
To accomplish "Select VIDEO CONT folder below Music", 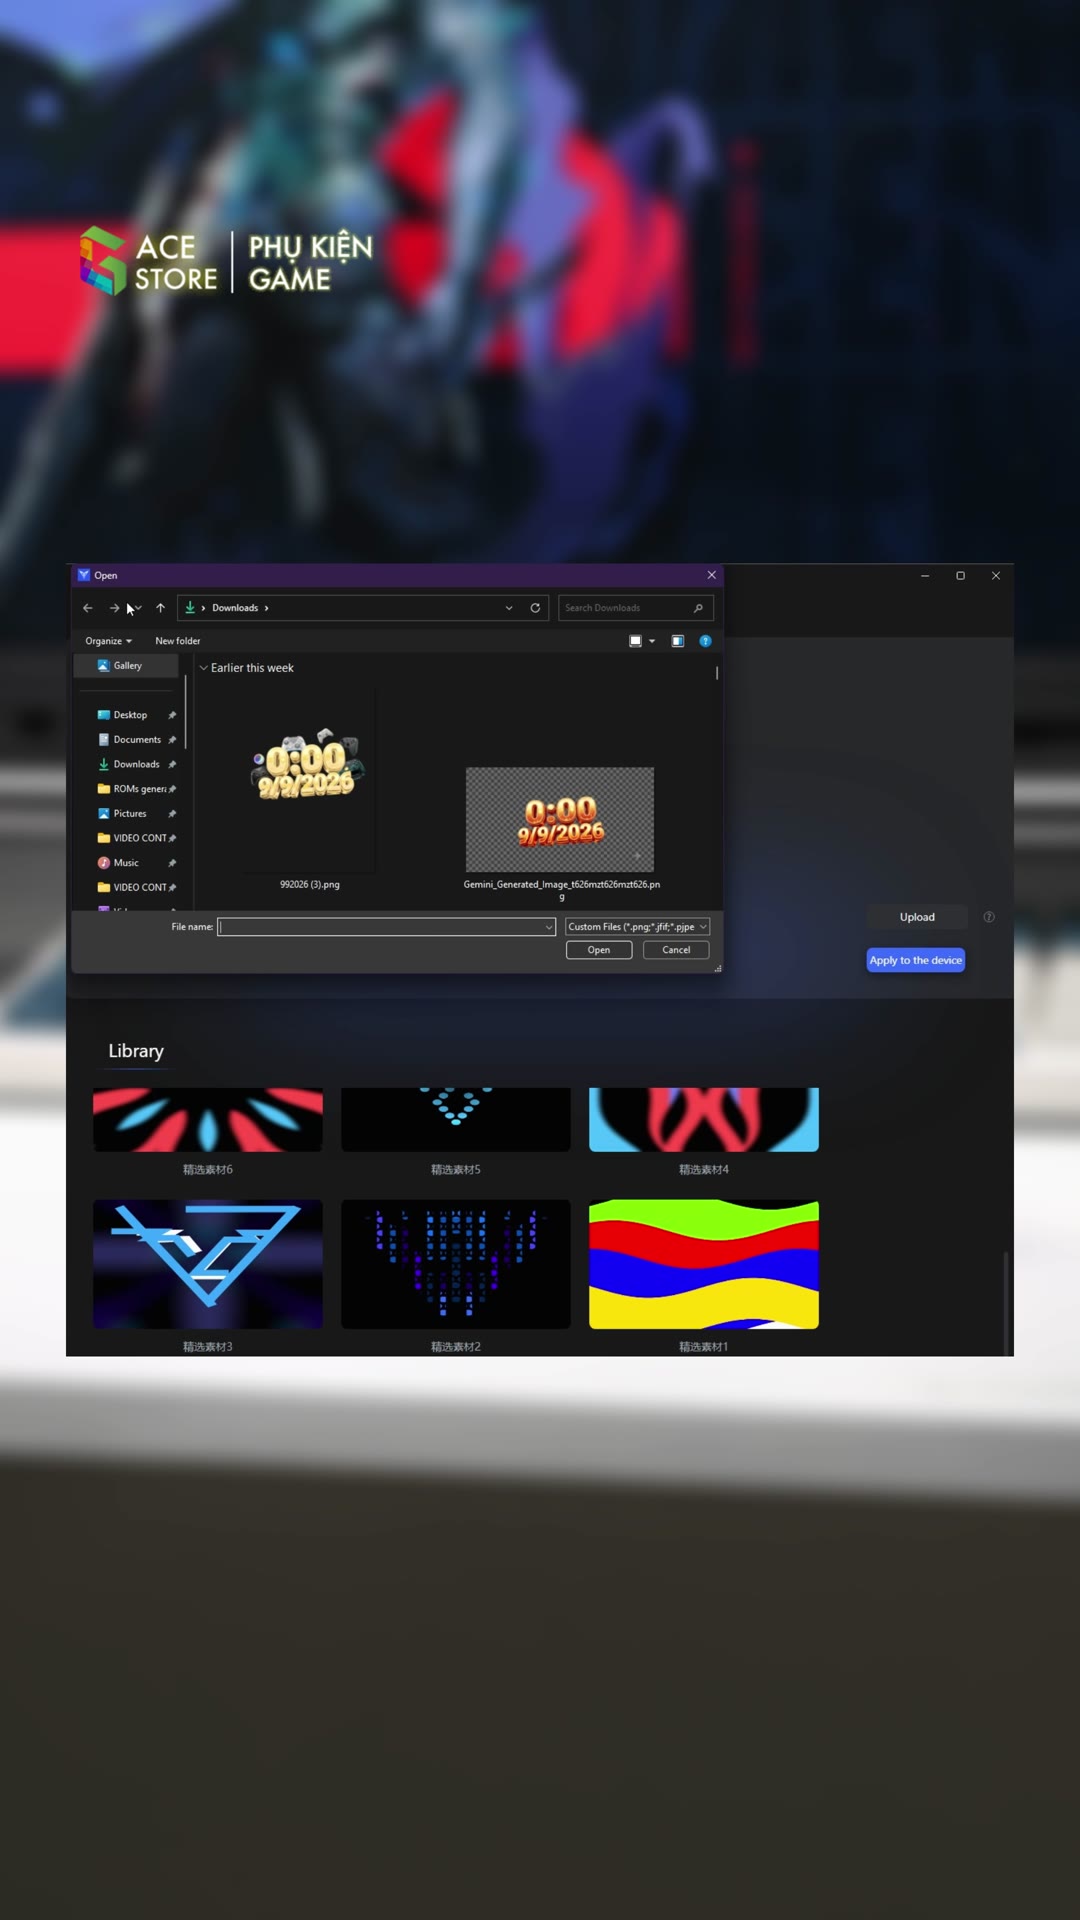I will coord(131,887).
